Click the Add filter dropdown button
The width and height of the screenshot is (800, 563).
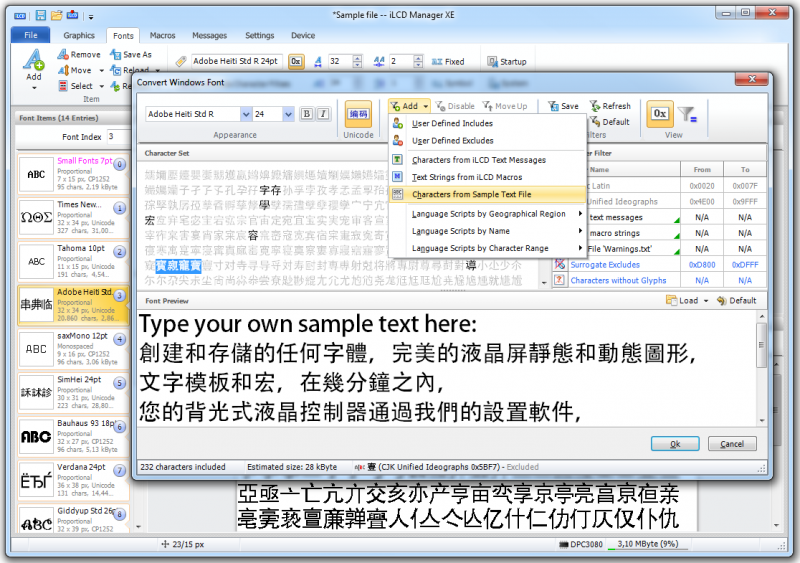[409, 106]
